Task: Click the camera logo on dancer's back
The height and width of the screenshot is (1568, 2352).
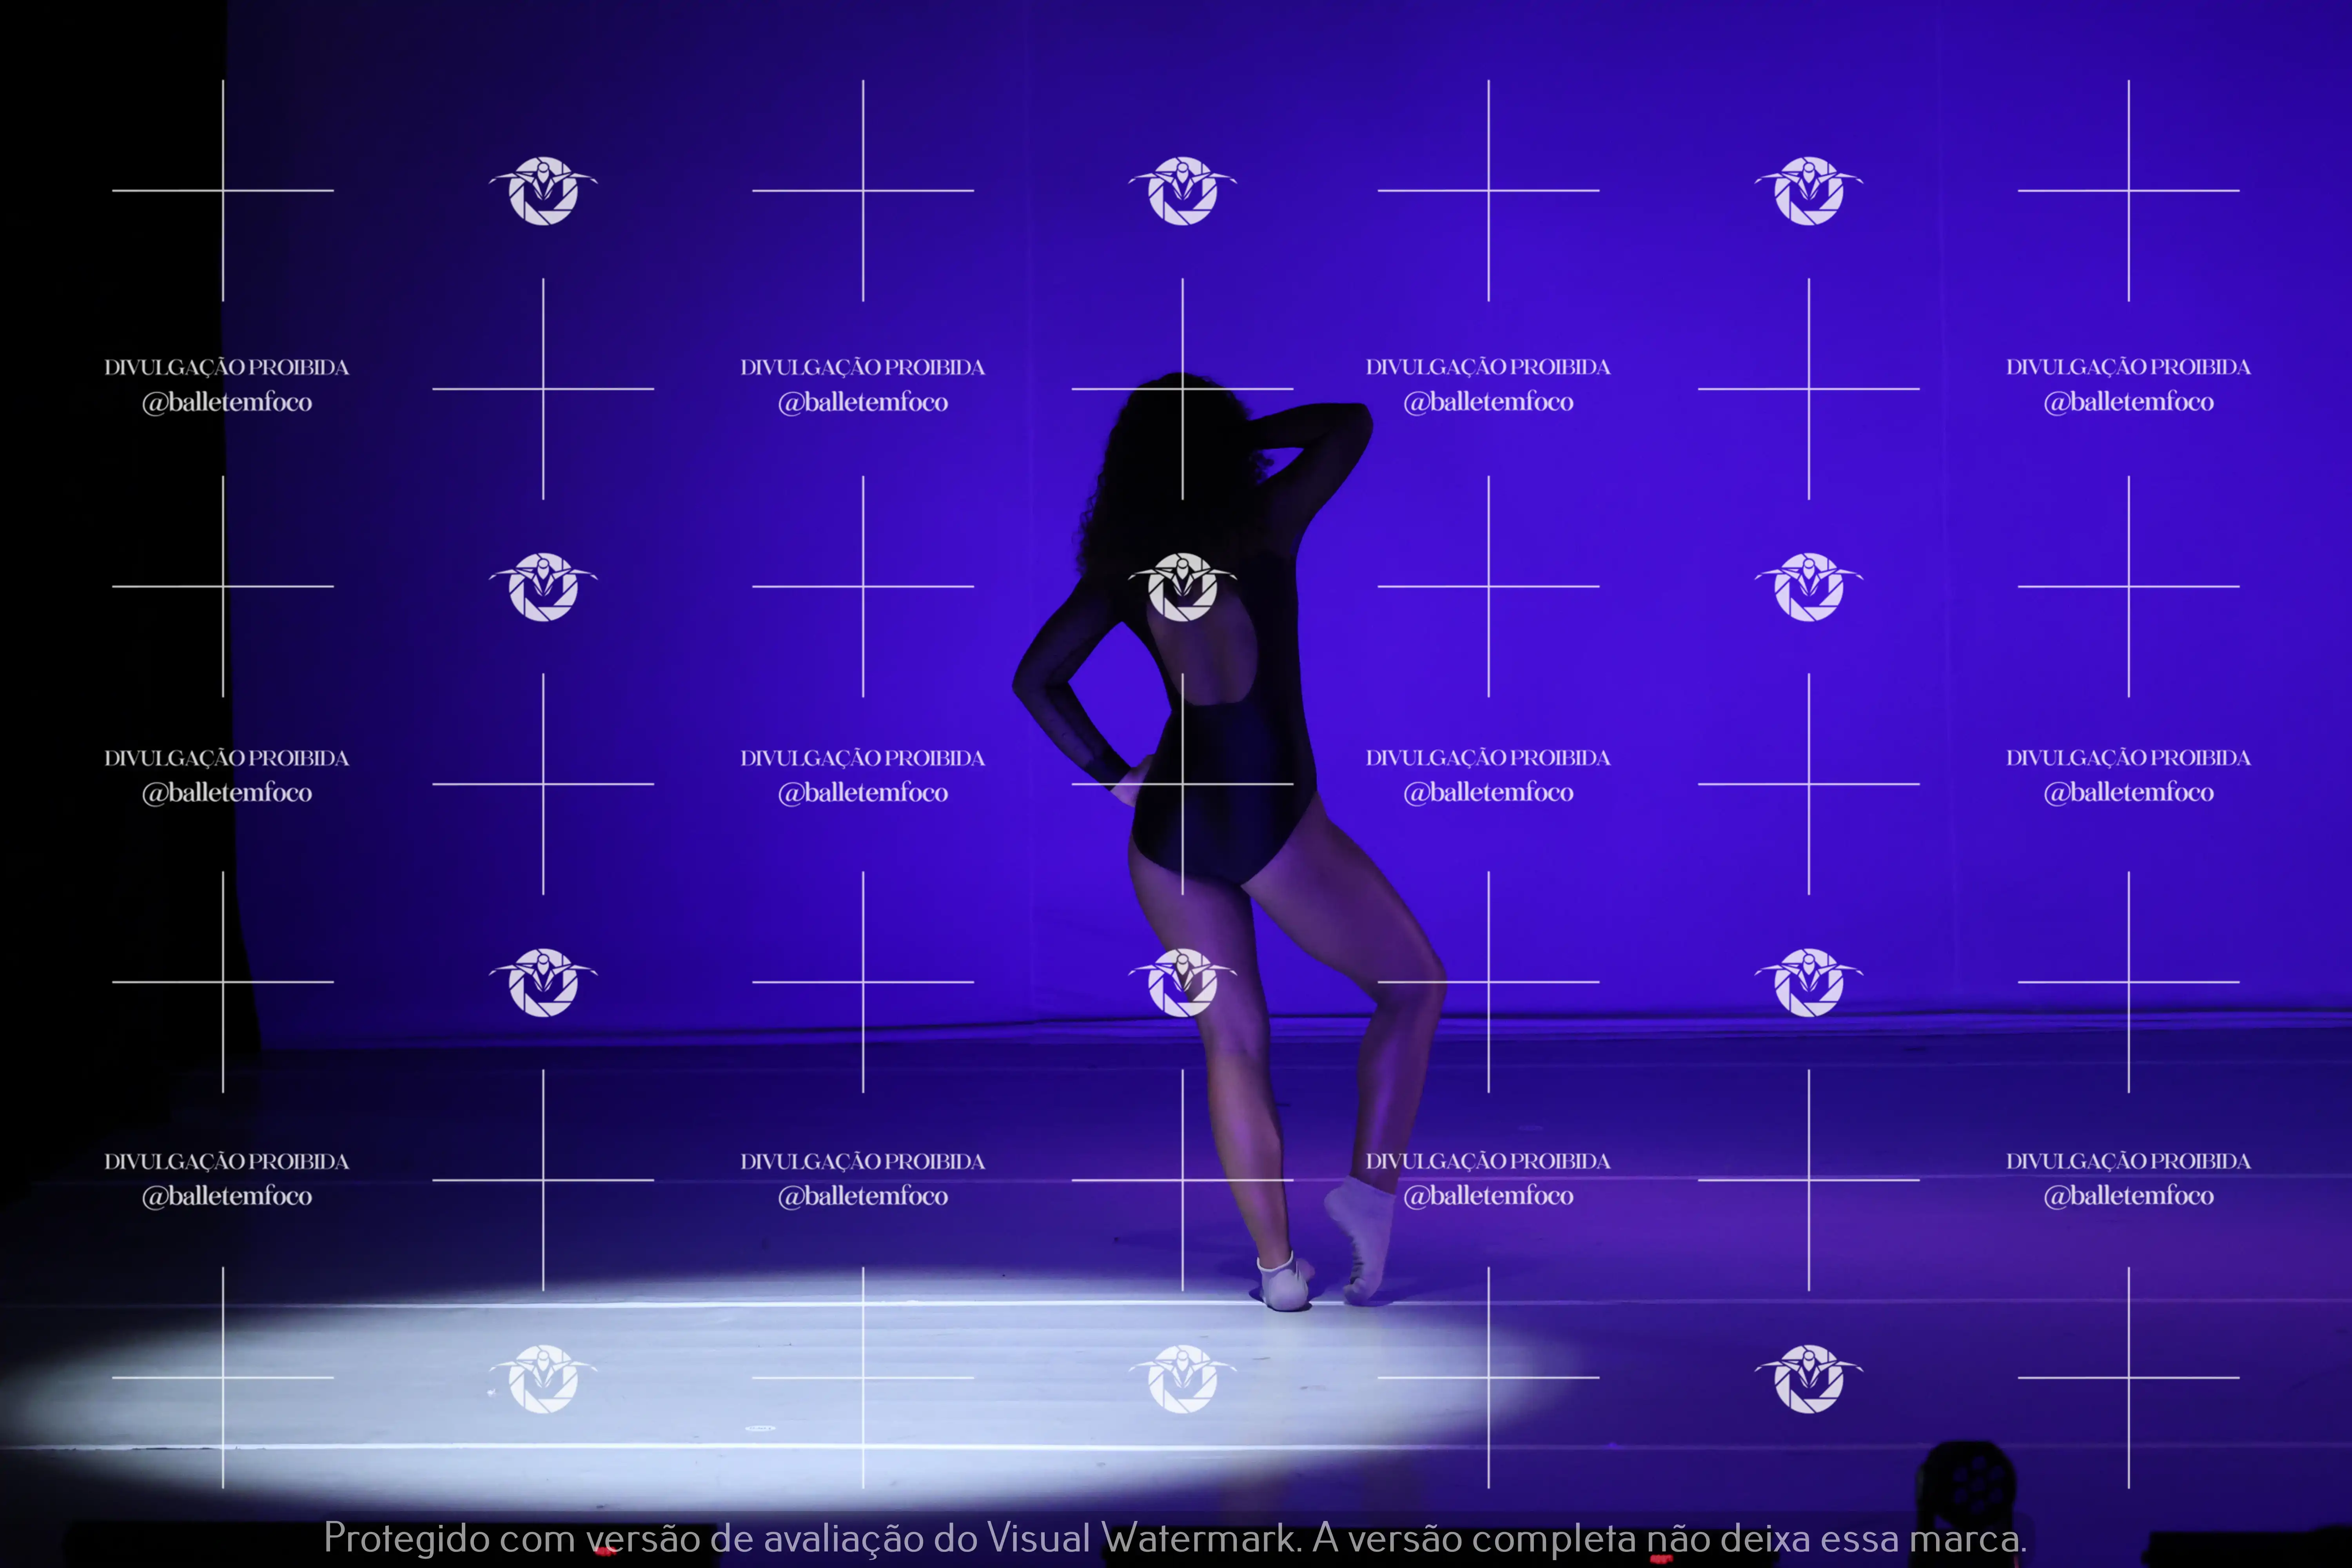Action: [1182, 587]
